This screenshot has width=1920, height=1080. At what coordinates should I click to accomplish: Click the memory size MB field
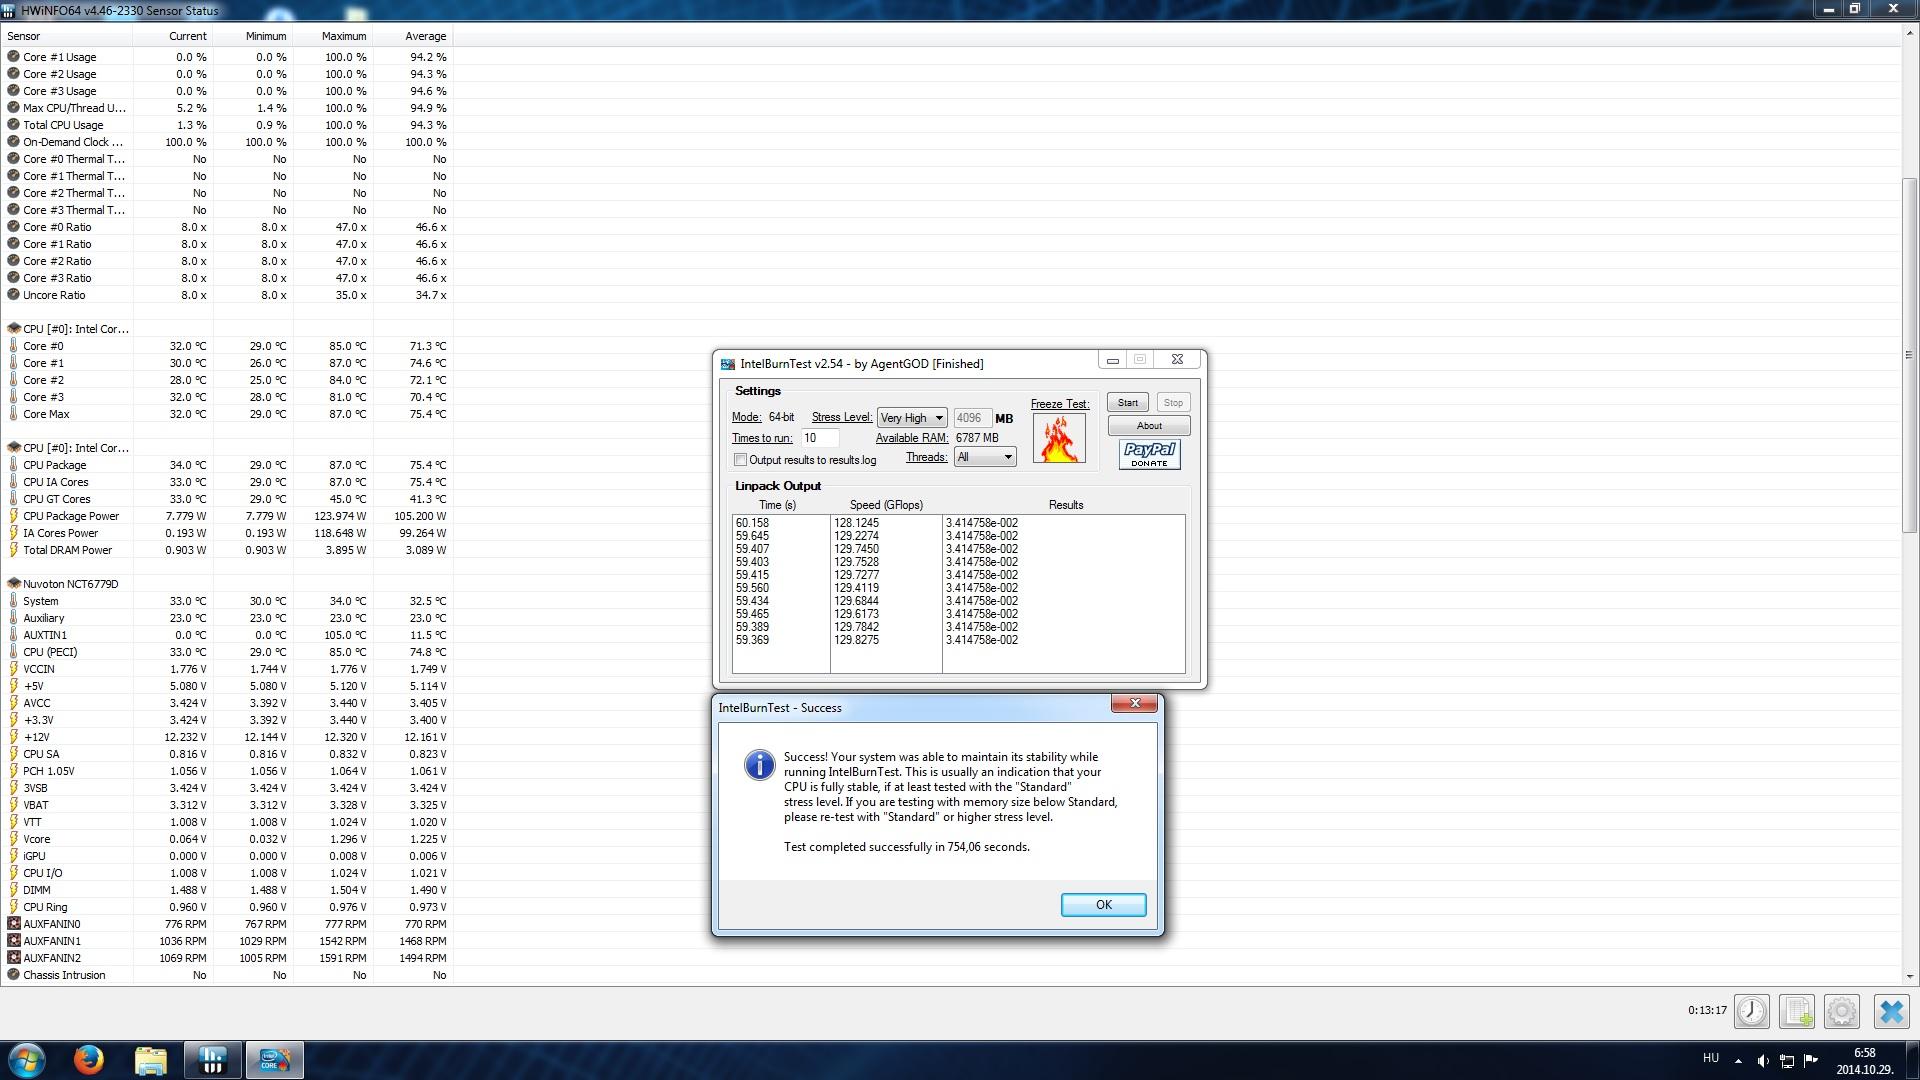(x=972, y=418)
